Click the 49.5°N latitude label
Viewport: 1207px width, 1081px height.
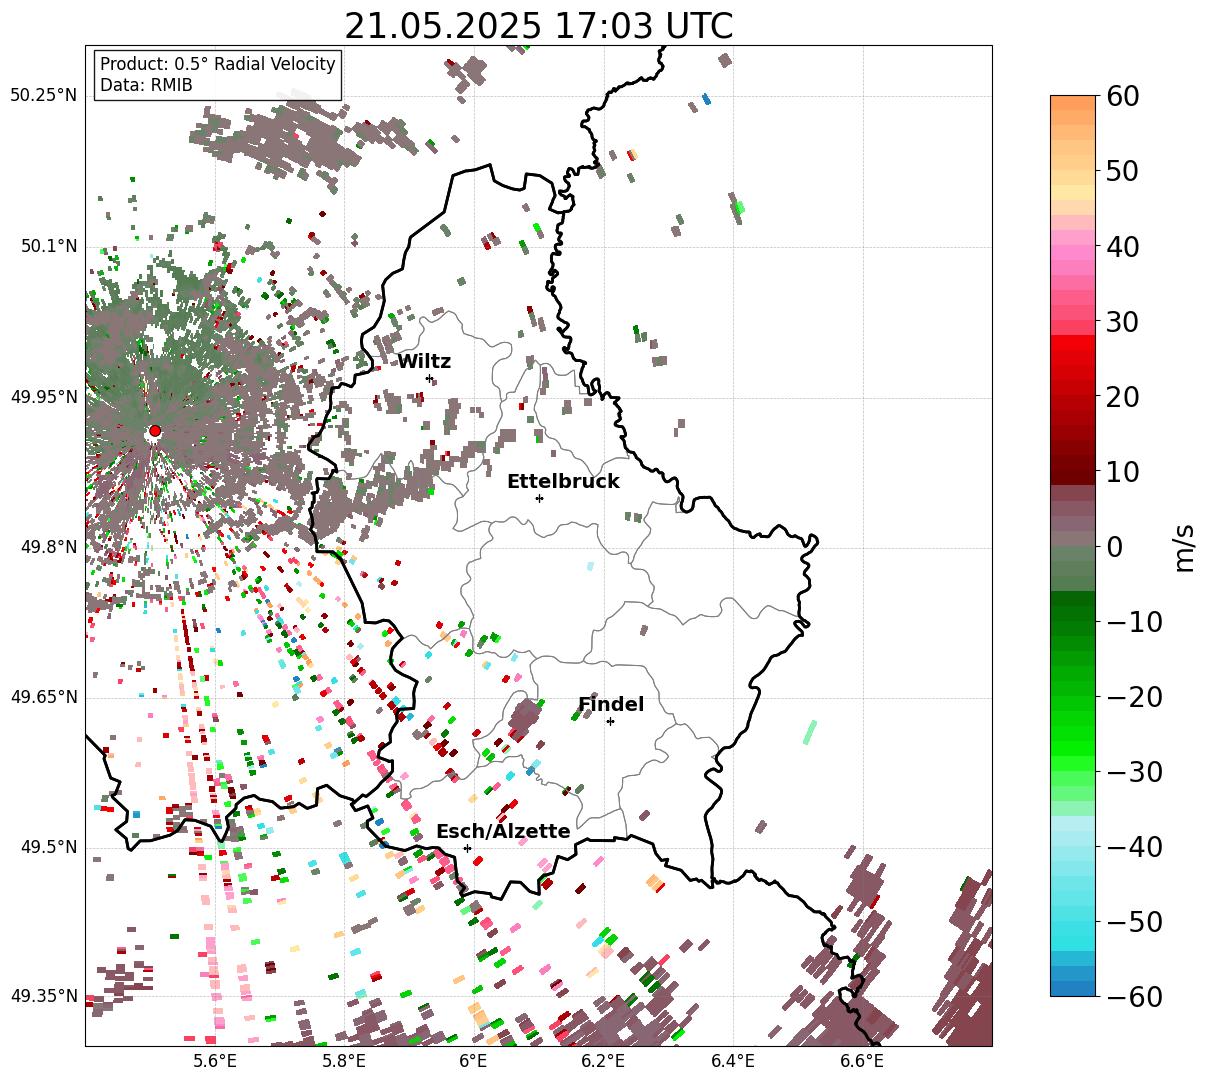[x=49, y=847]
